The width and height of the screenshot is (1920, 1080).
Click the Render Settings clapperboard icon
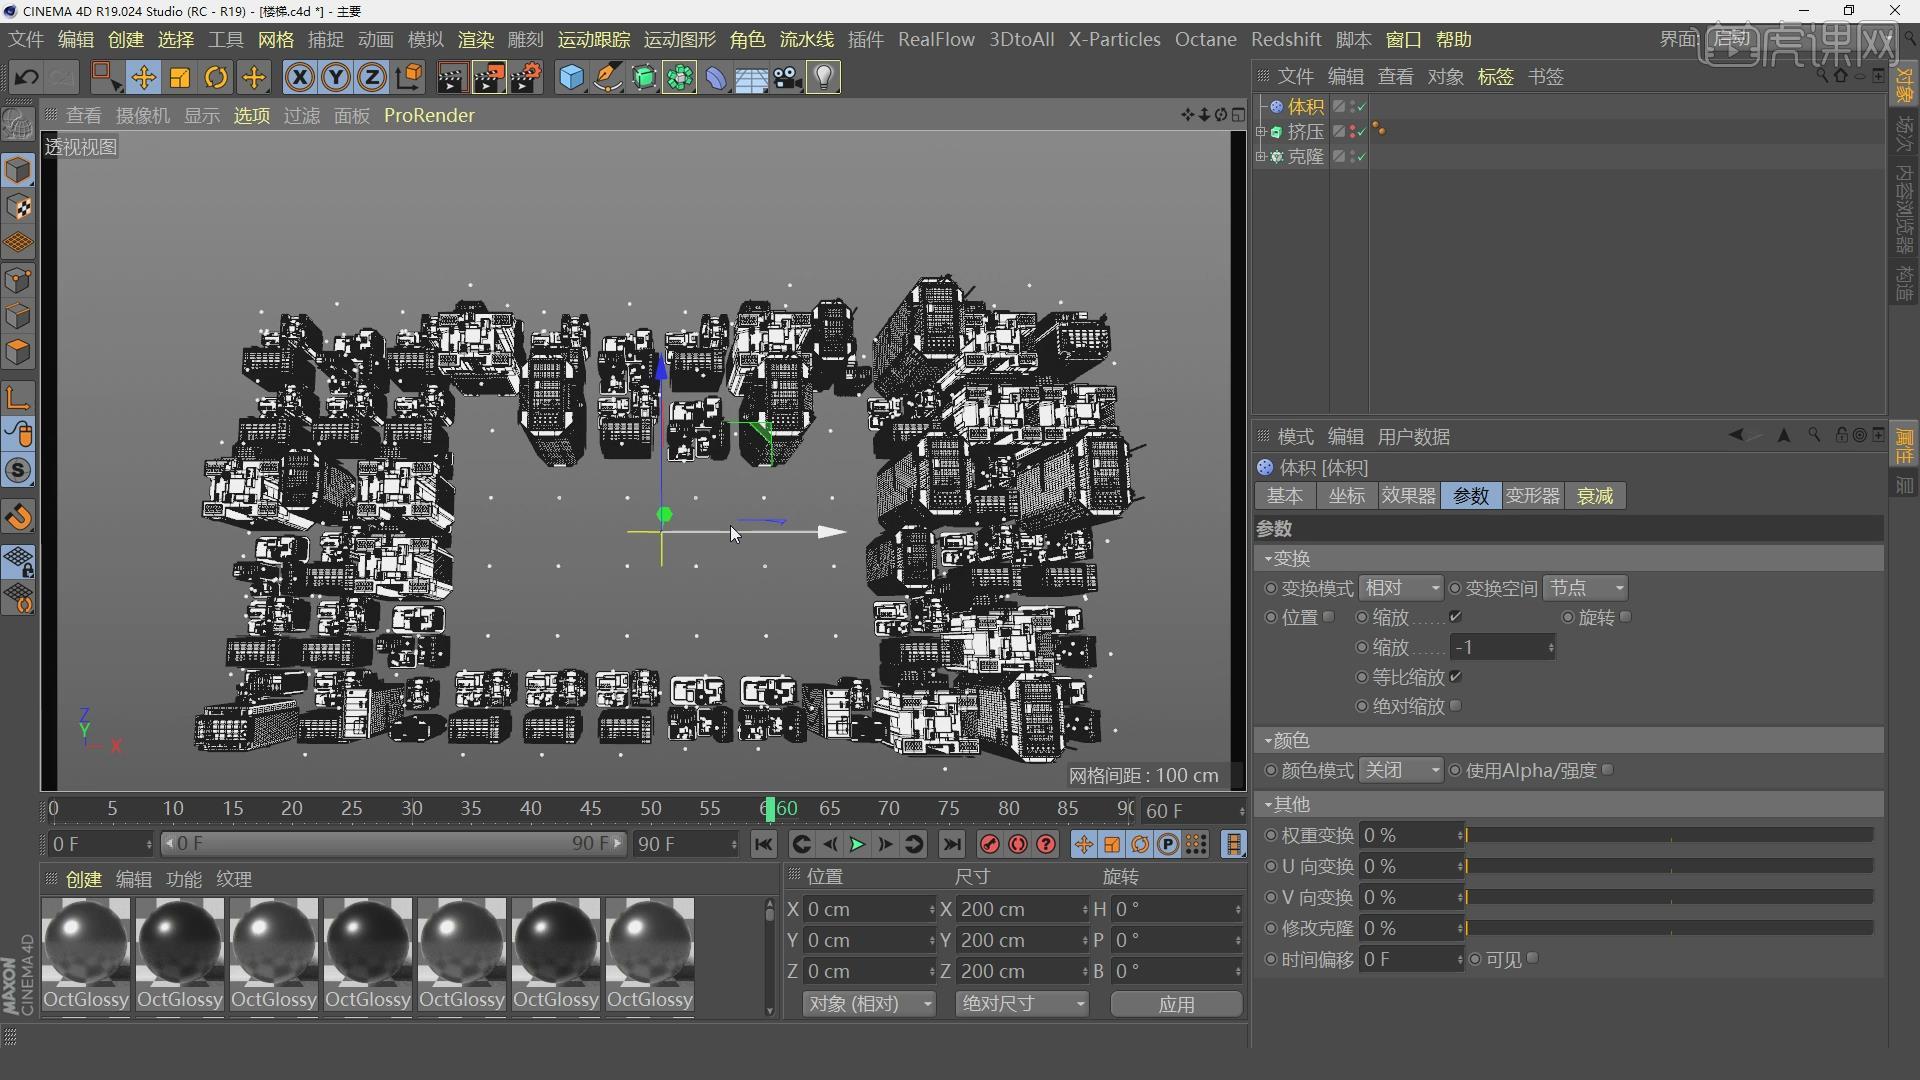526,77
